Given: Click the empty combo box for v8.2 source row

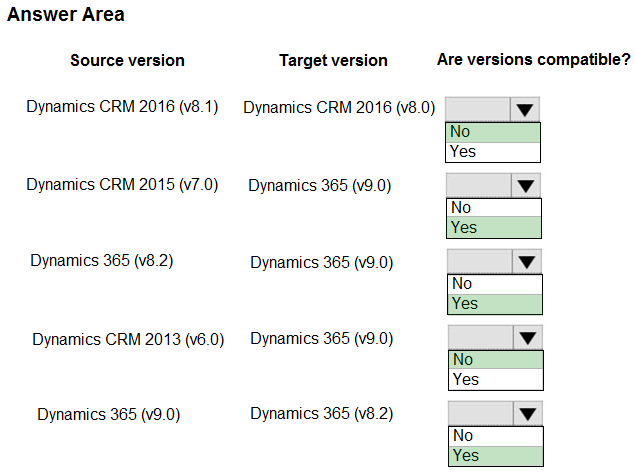Looking at the screenshot, I should coord(479,262).
